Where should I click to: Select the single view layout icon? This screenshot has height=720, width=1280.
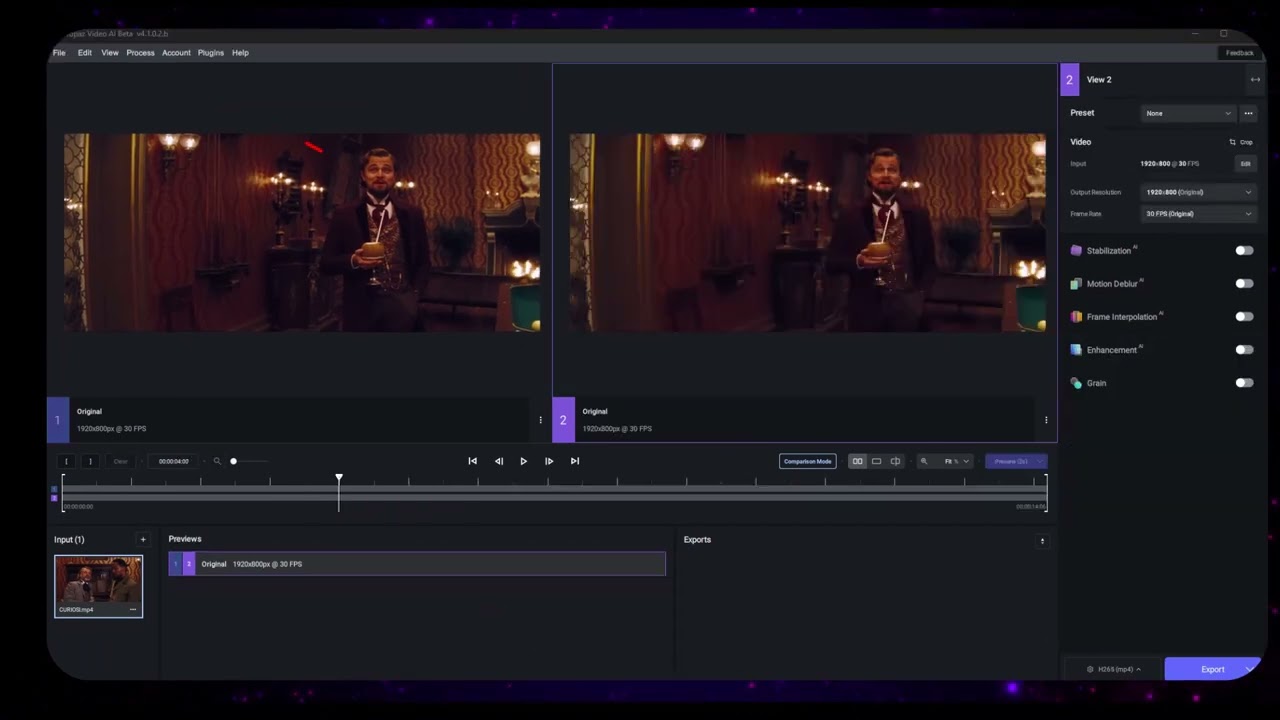coord(876,461)
